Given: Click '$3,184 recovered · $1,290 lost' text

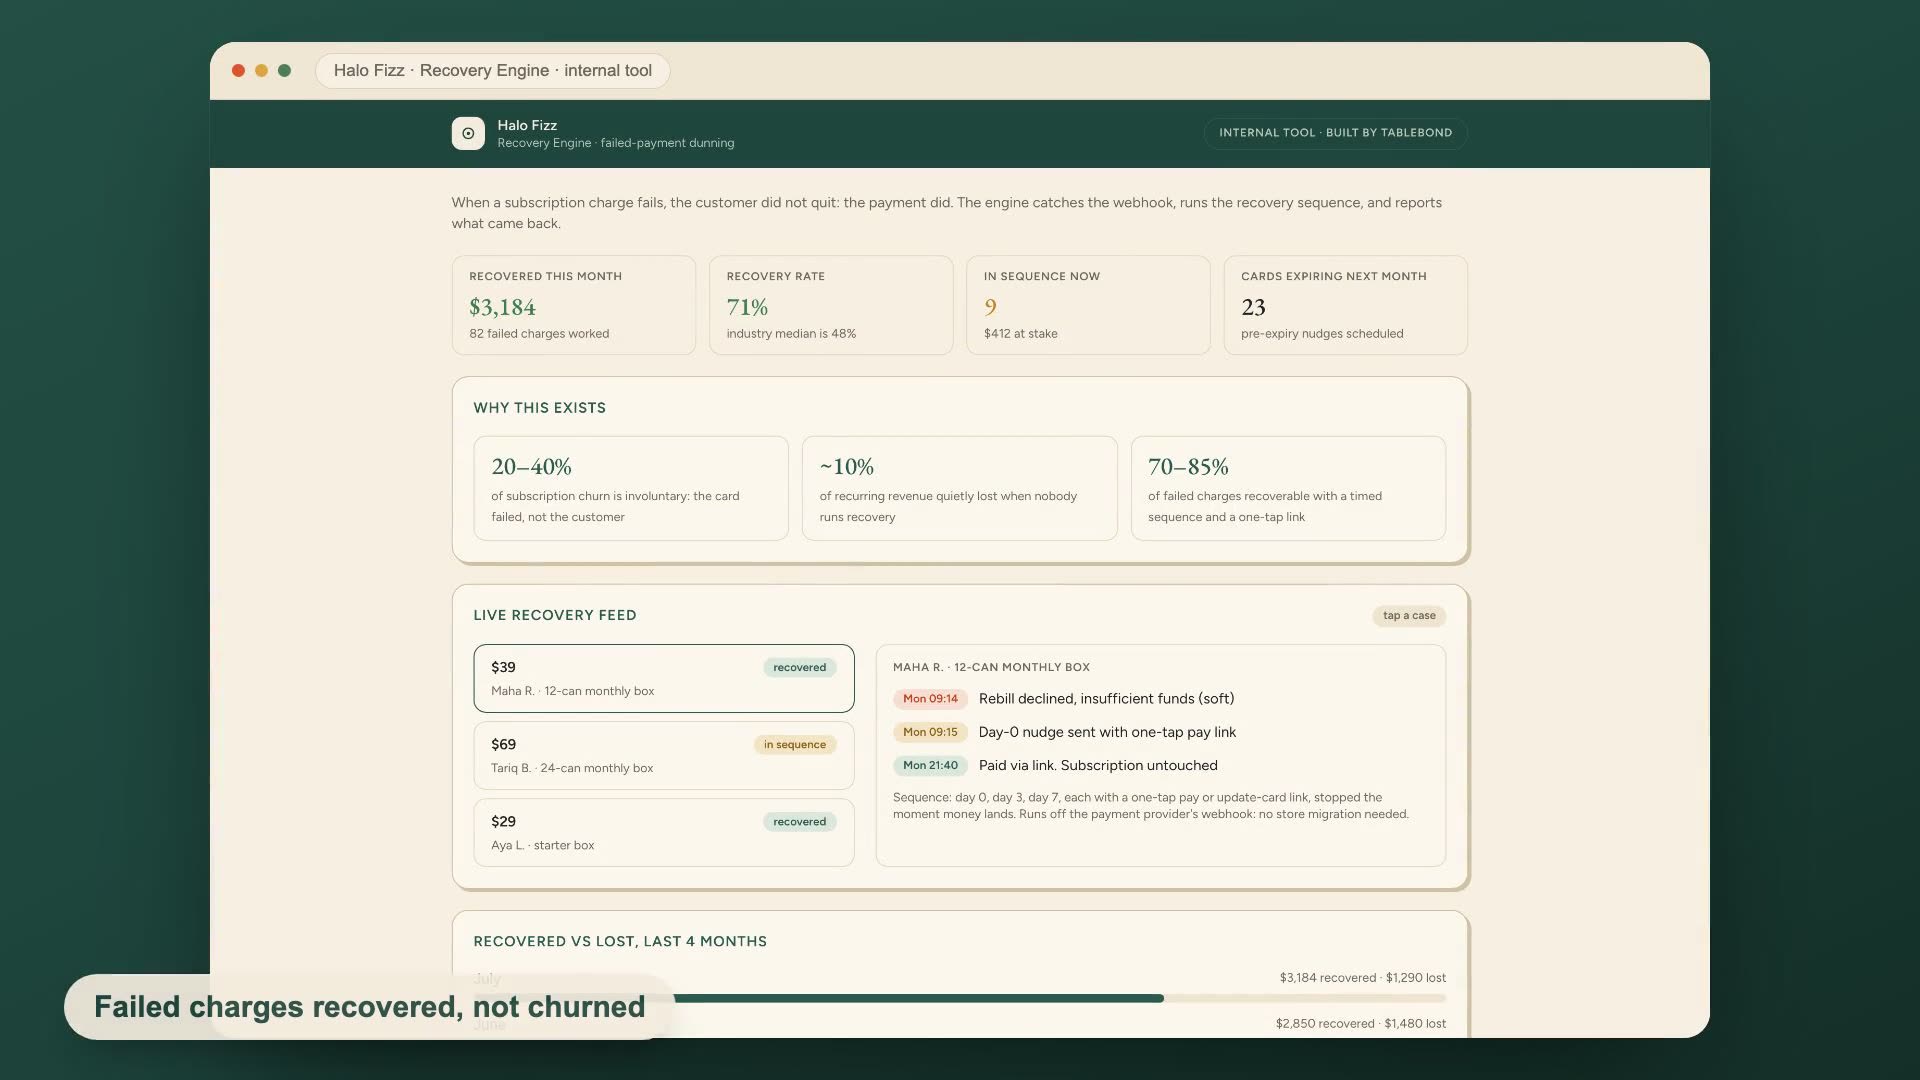Looking at the screenshot, I should [1363, 978].
